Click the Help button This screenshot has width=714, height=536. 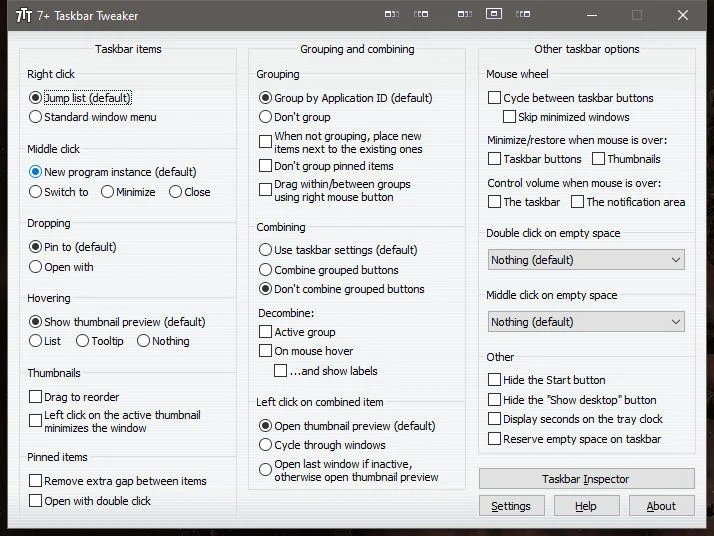586,506
